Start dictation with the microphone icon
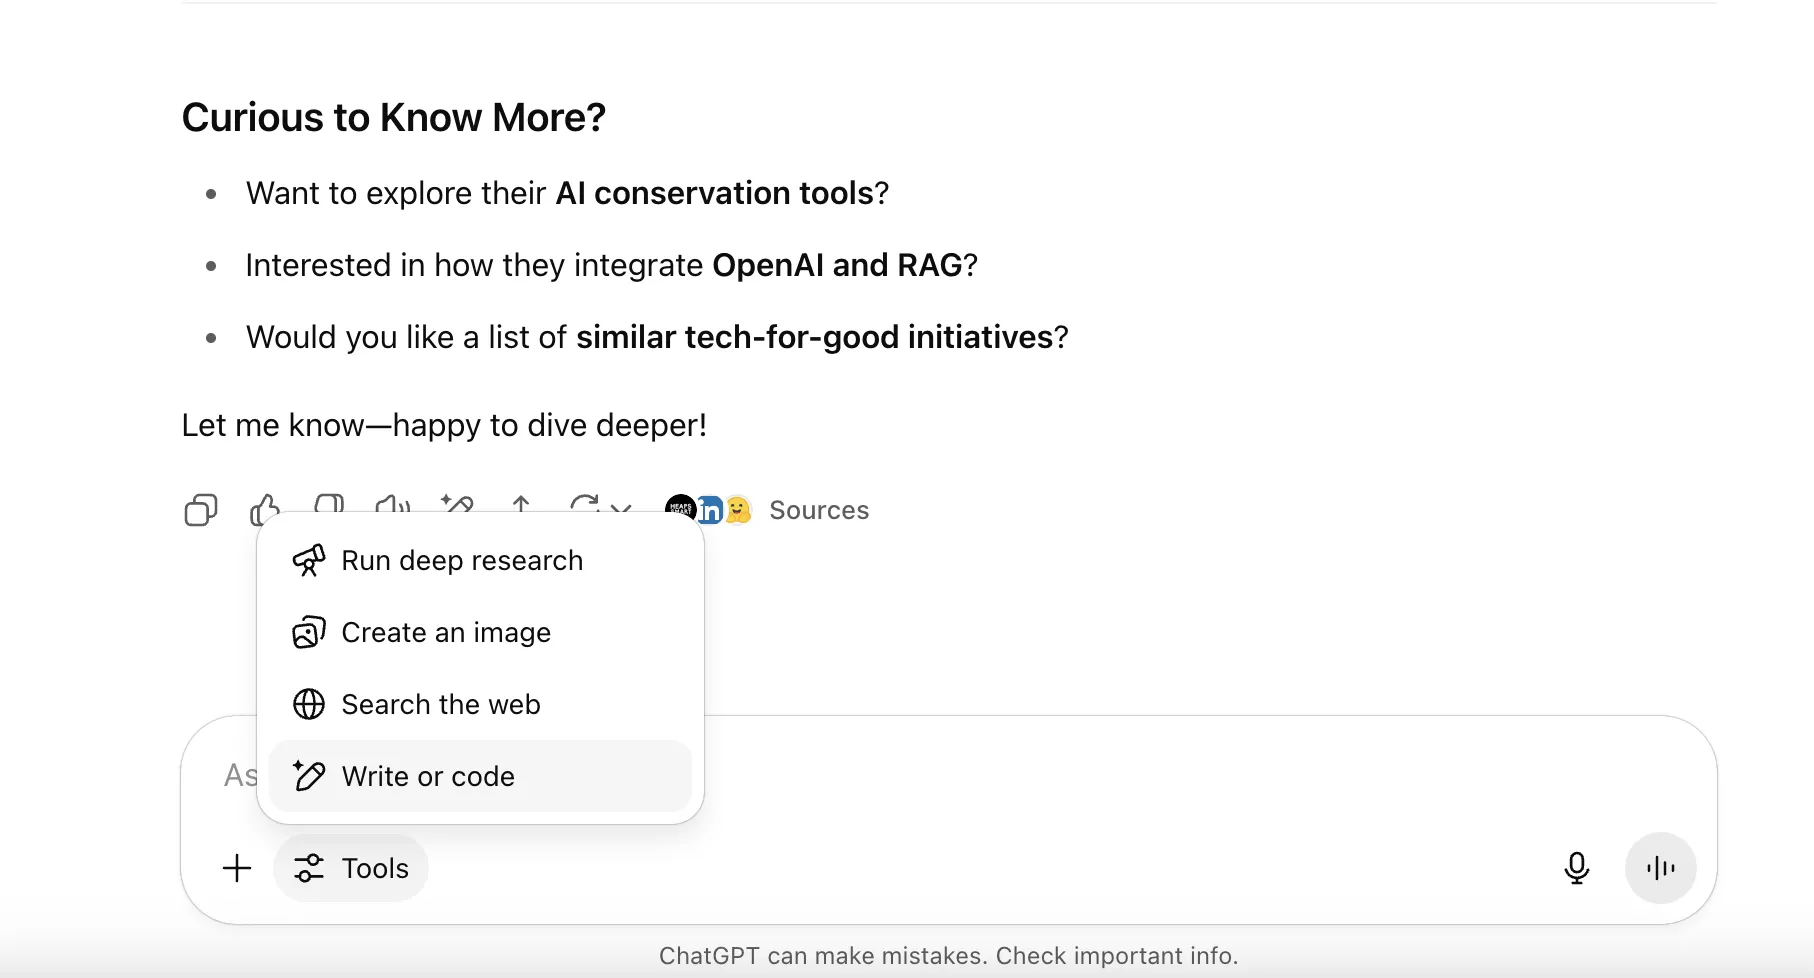Image resolution: width=1814 pixels, height=978 pixels. pos(1577,868)
